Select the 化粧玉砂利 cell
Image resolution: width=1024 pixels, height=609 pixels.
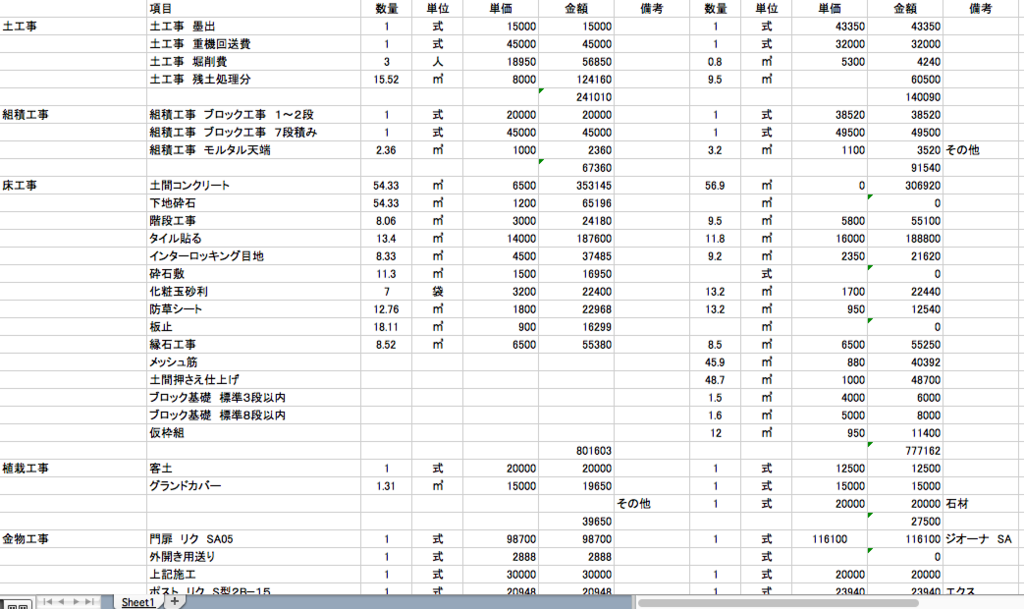click(253, 292)
